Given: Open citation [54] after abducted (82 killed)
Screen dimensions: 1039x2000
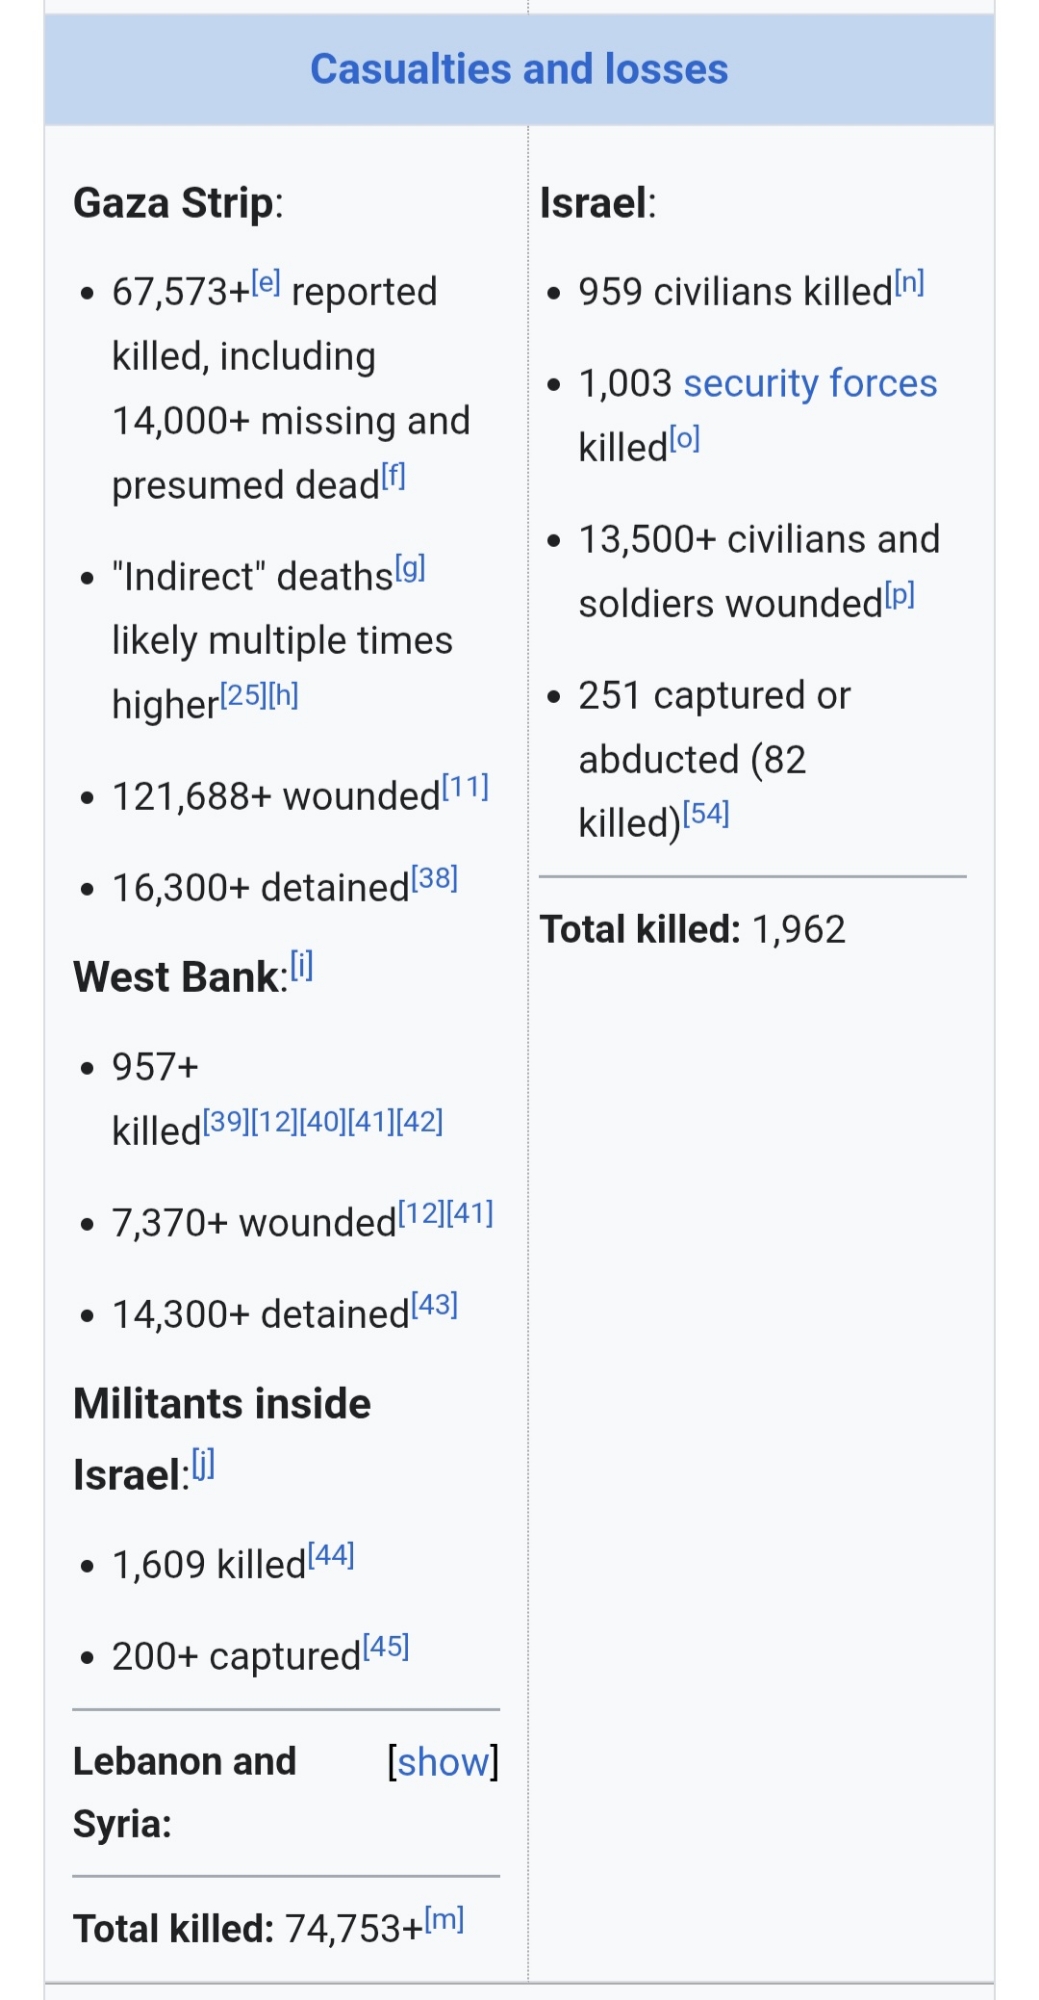Looking at the screenshot, I should pyautogui.click(x=706, y=814).
